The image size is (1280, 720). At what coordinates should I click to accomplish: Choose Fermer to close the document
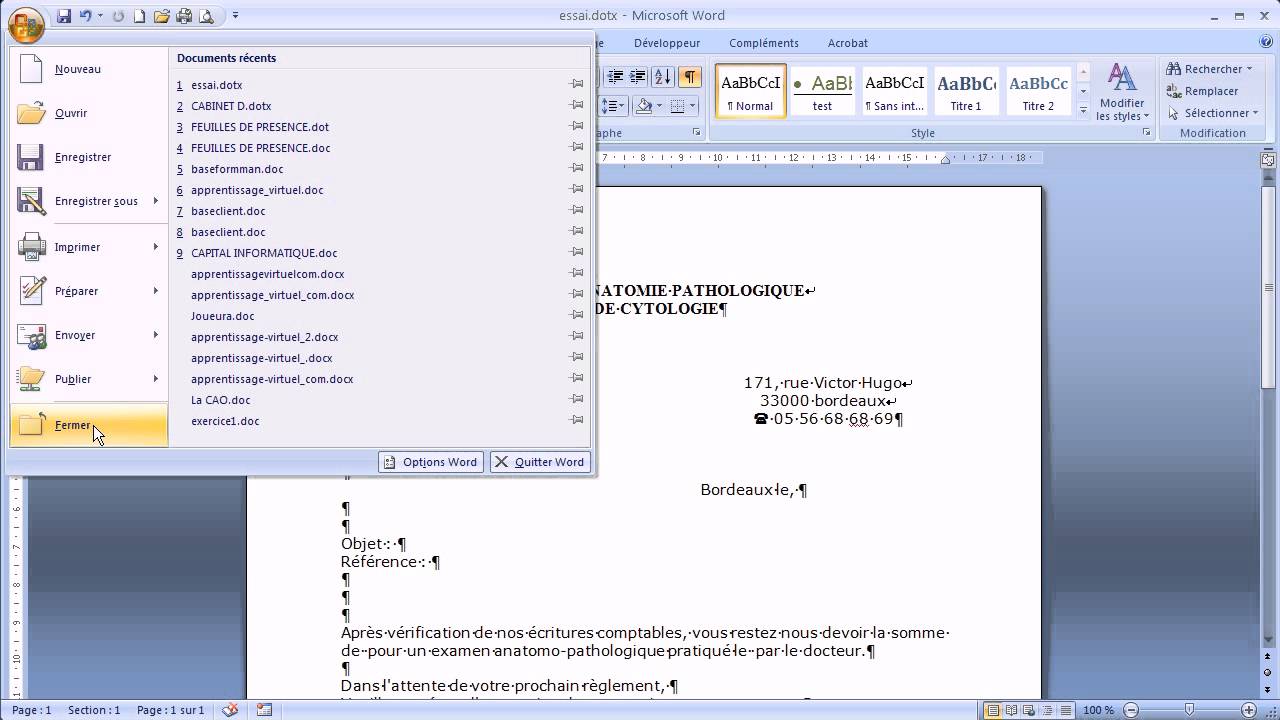point(88,425)
